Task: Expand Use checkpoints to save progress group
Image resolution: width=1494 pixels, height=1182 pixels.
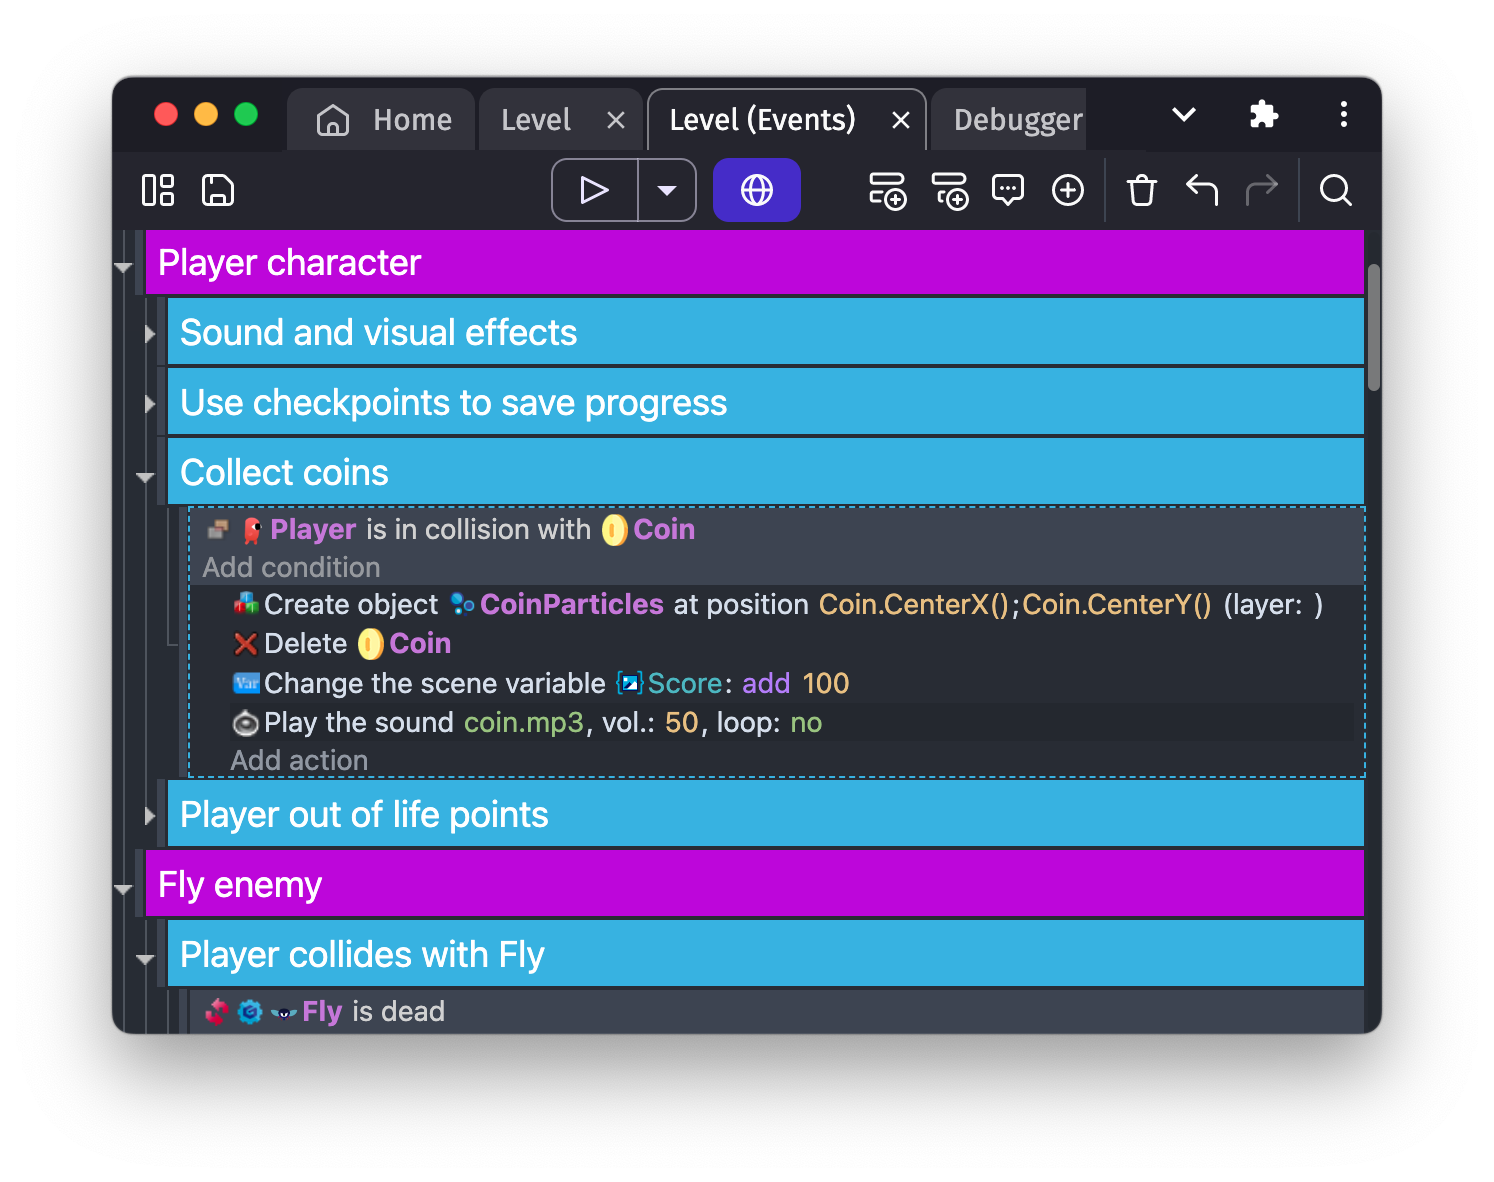Action: click(x=149, y=404)
